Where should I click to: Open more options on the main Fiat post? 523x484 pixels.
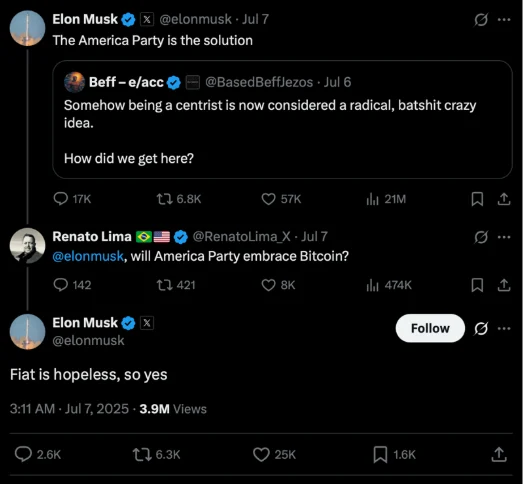[x=504, y=329]
